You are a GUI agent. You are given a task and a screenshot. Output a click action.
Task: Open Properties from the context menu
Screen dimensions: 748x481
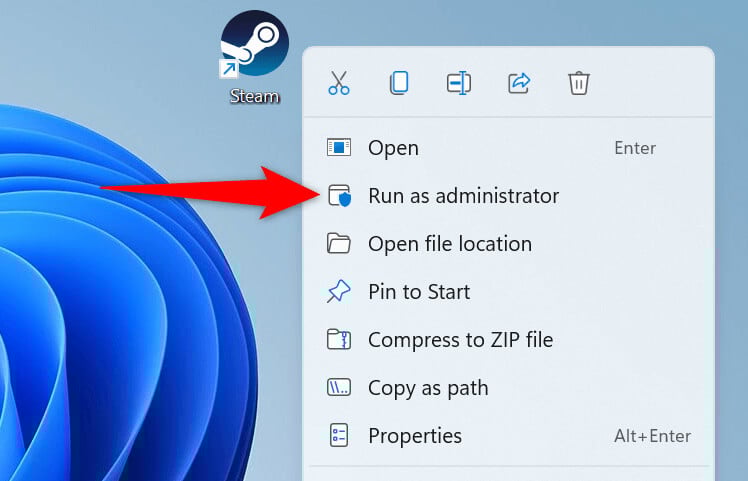click(509, 436)
